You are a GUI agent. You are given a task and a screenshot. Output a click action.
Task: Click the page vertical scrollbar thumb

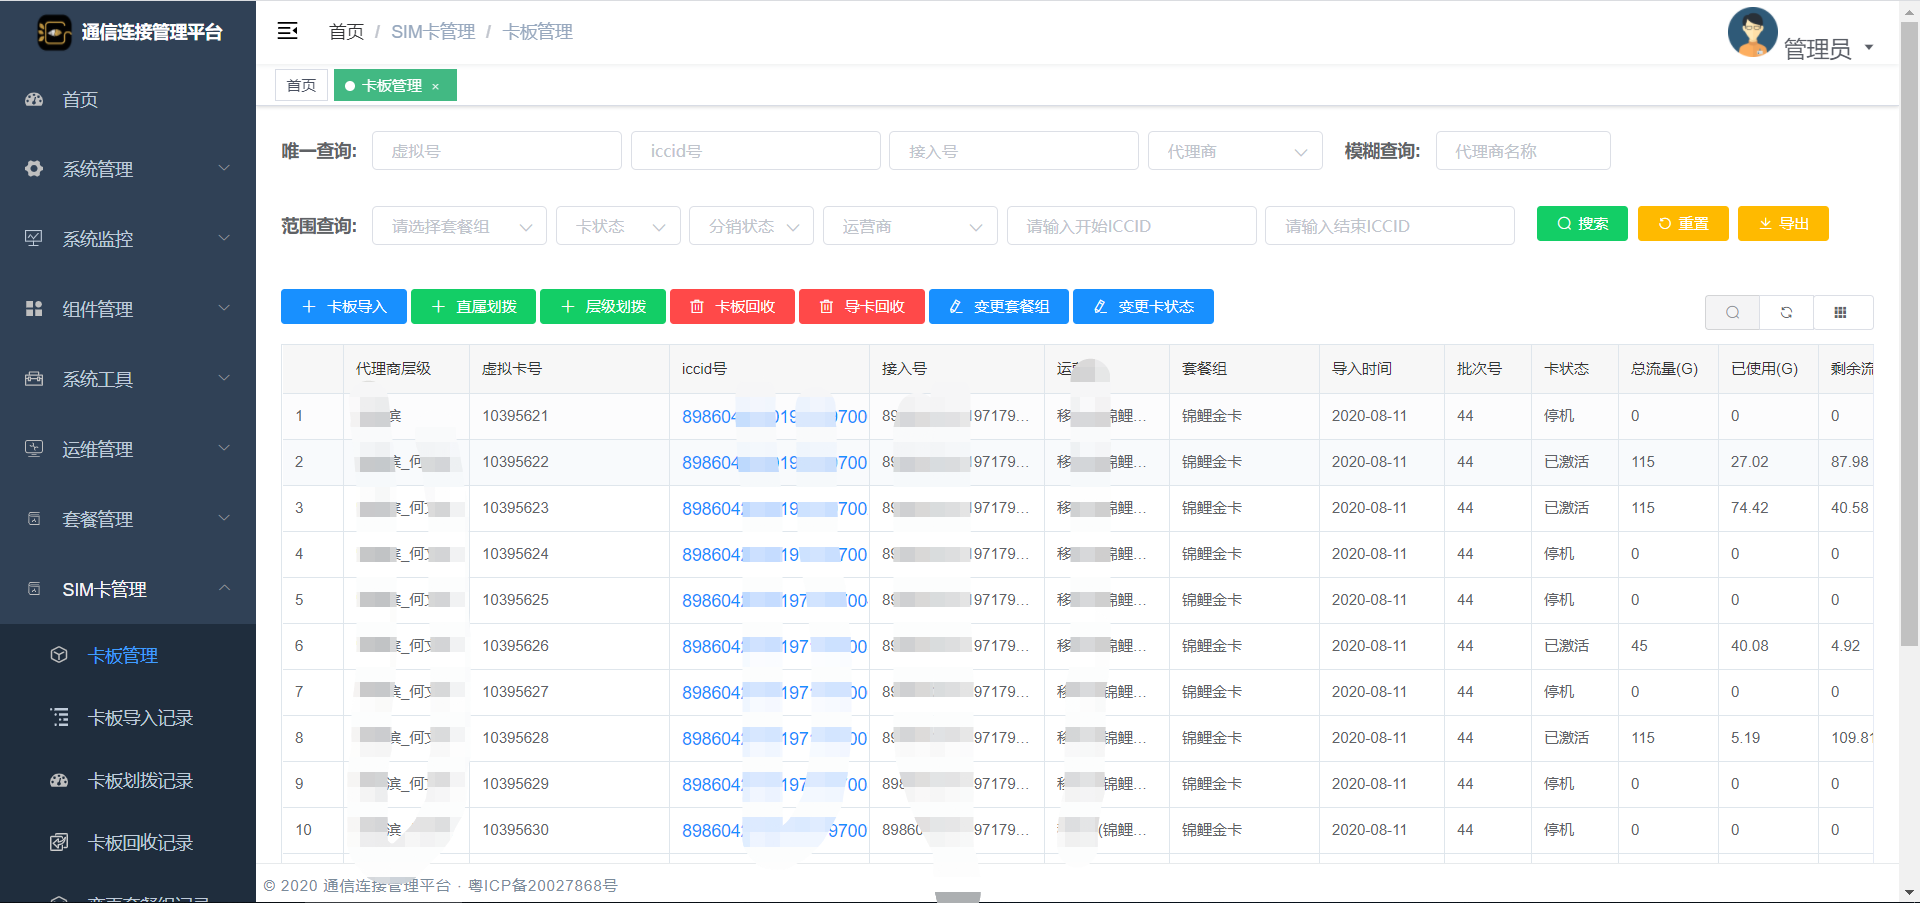pyautogui.click(x=1909, y=335)
